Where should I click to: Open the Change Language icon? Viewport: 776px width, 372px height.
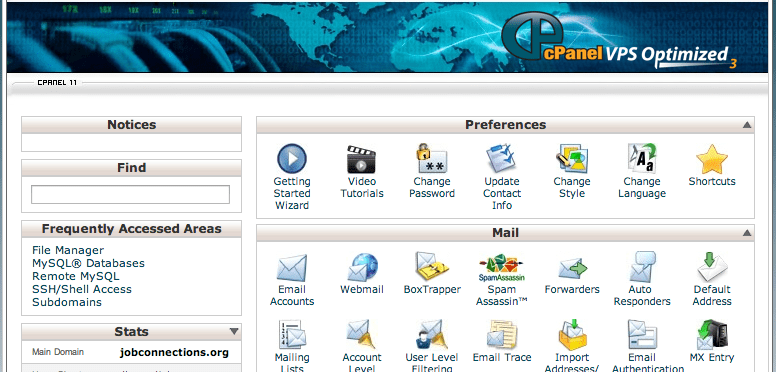click(x=641, y=159)
